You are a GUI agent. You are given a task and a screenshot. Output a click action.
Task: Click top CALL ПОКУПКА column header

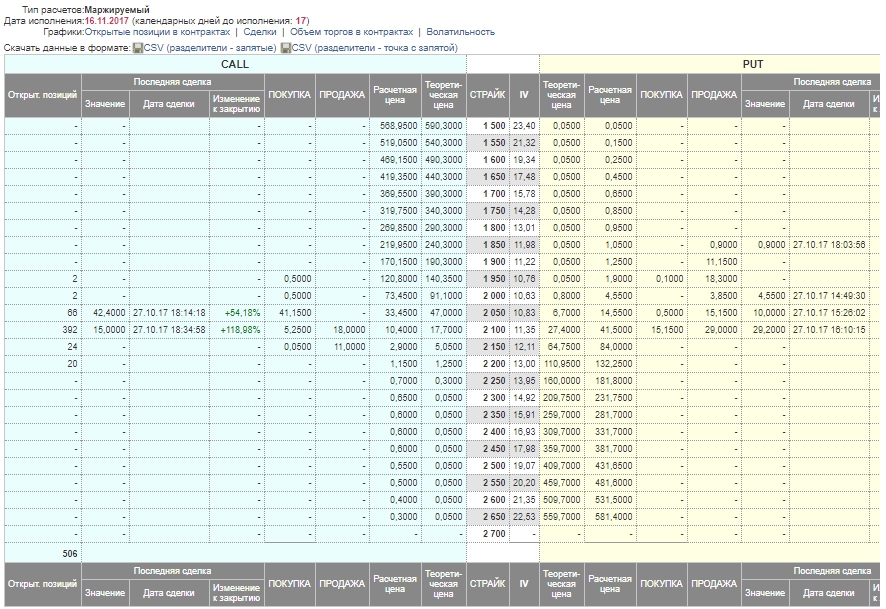tap(289, 95)
